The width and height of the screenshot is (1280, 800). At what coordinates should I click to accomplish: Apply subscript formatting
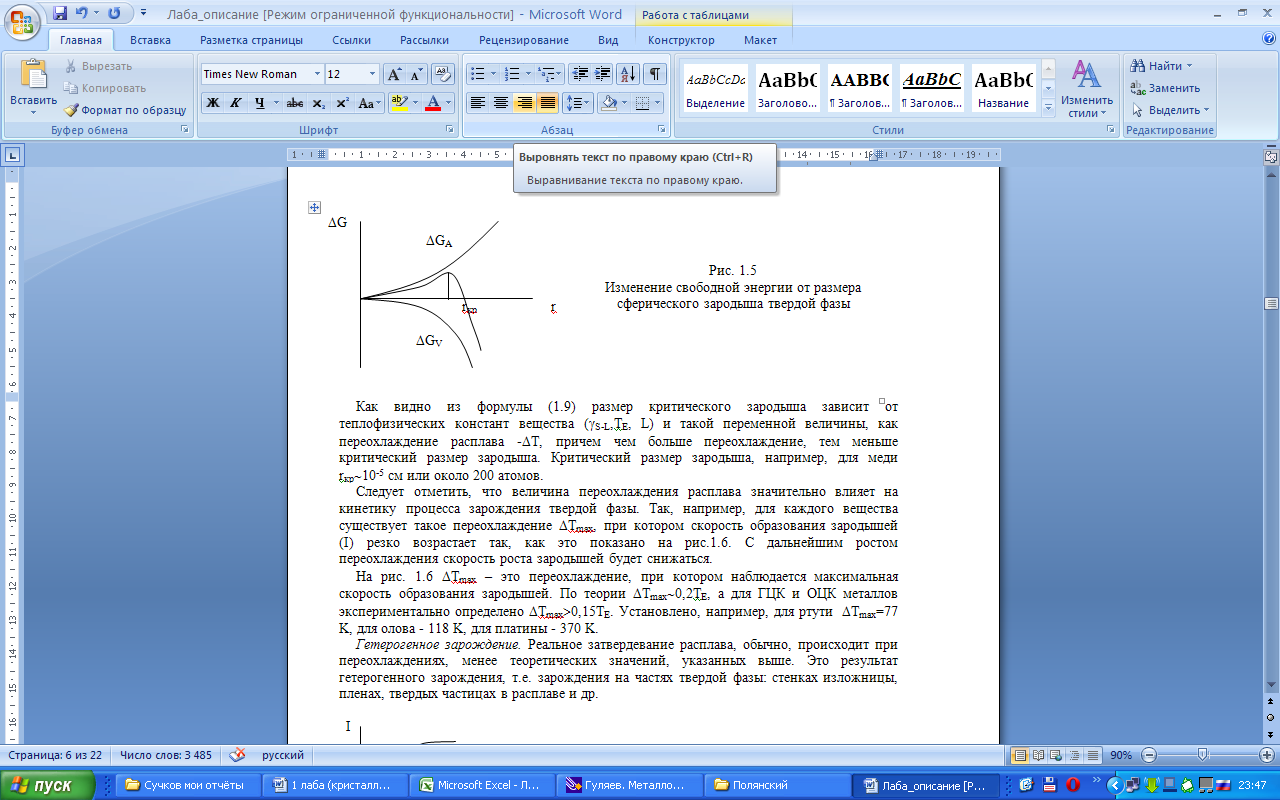[x=318, y=103]
